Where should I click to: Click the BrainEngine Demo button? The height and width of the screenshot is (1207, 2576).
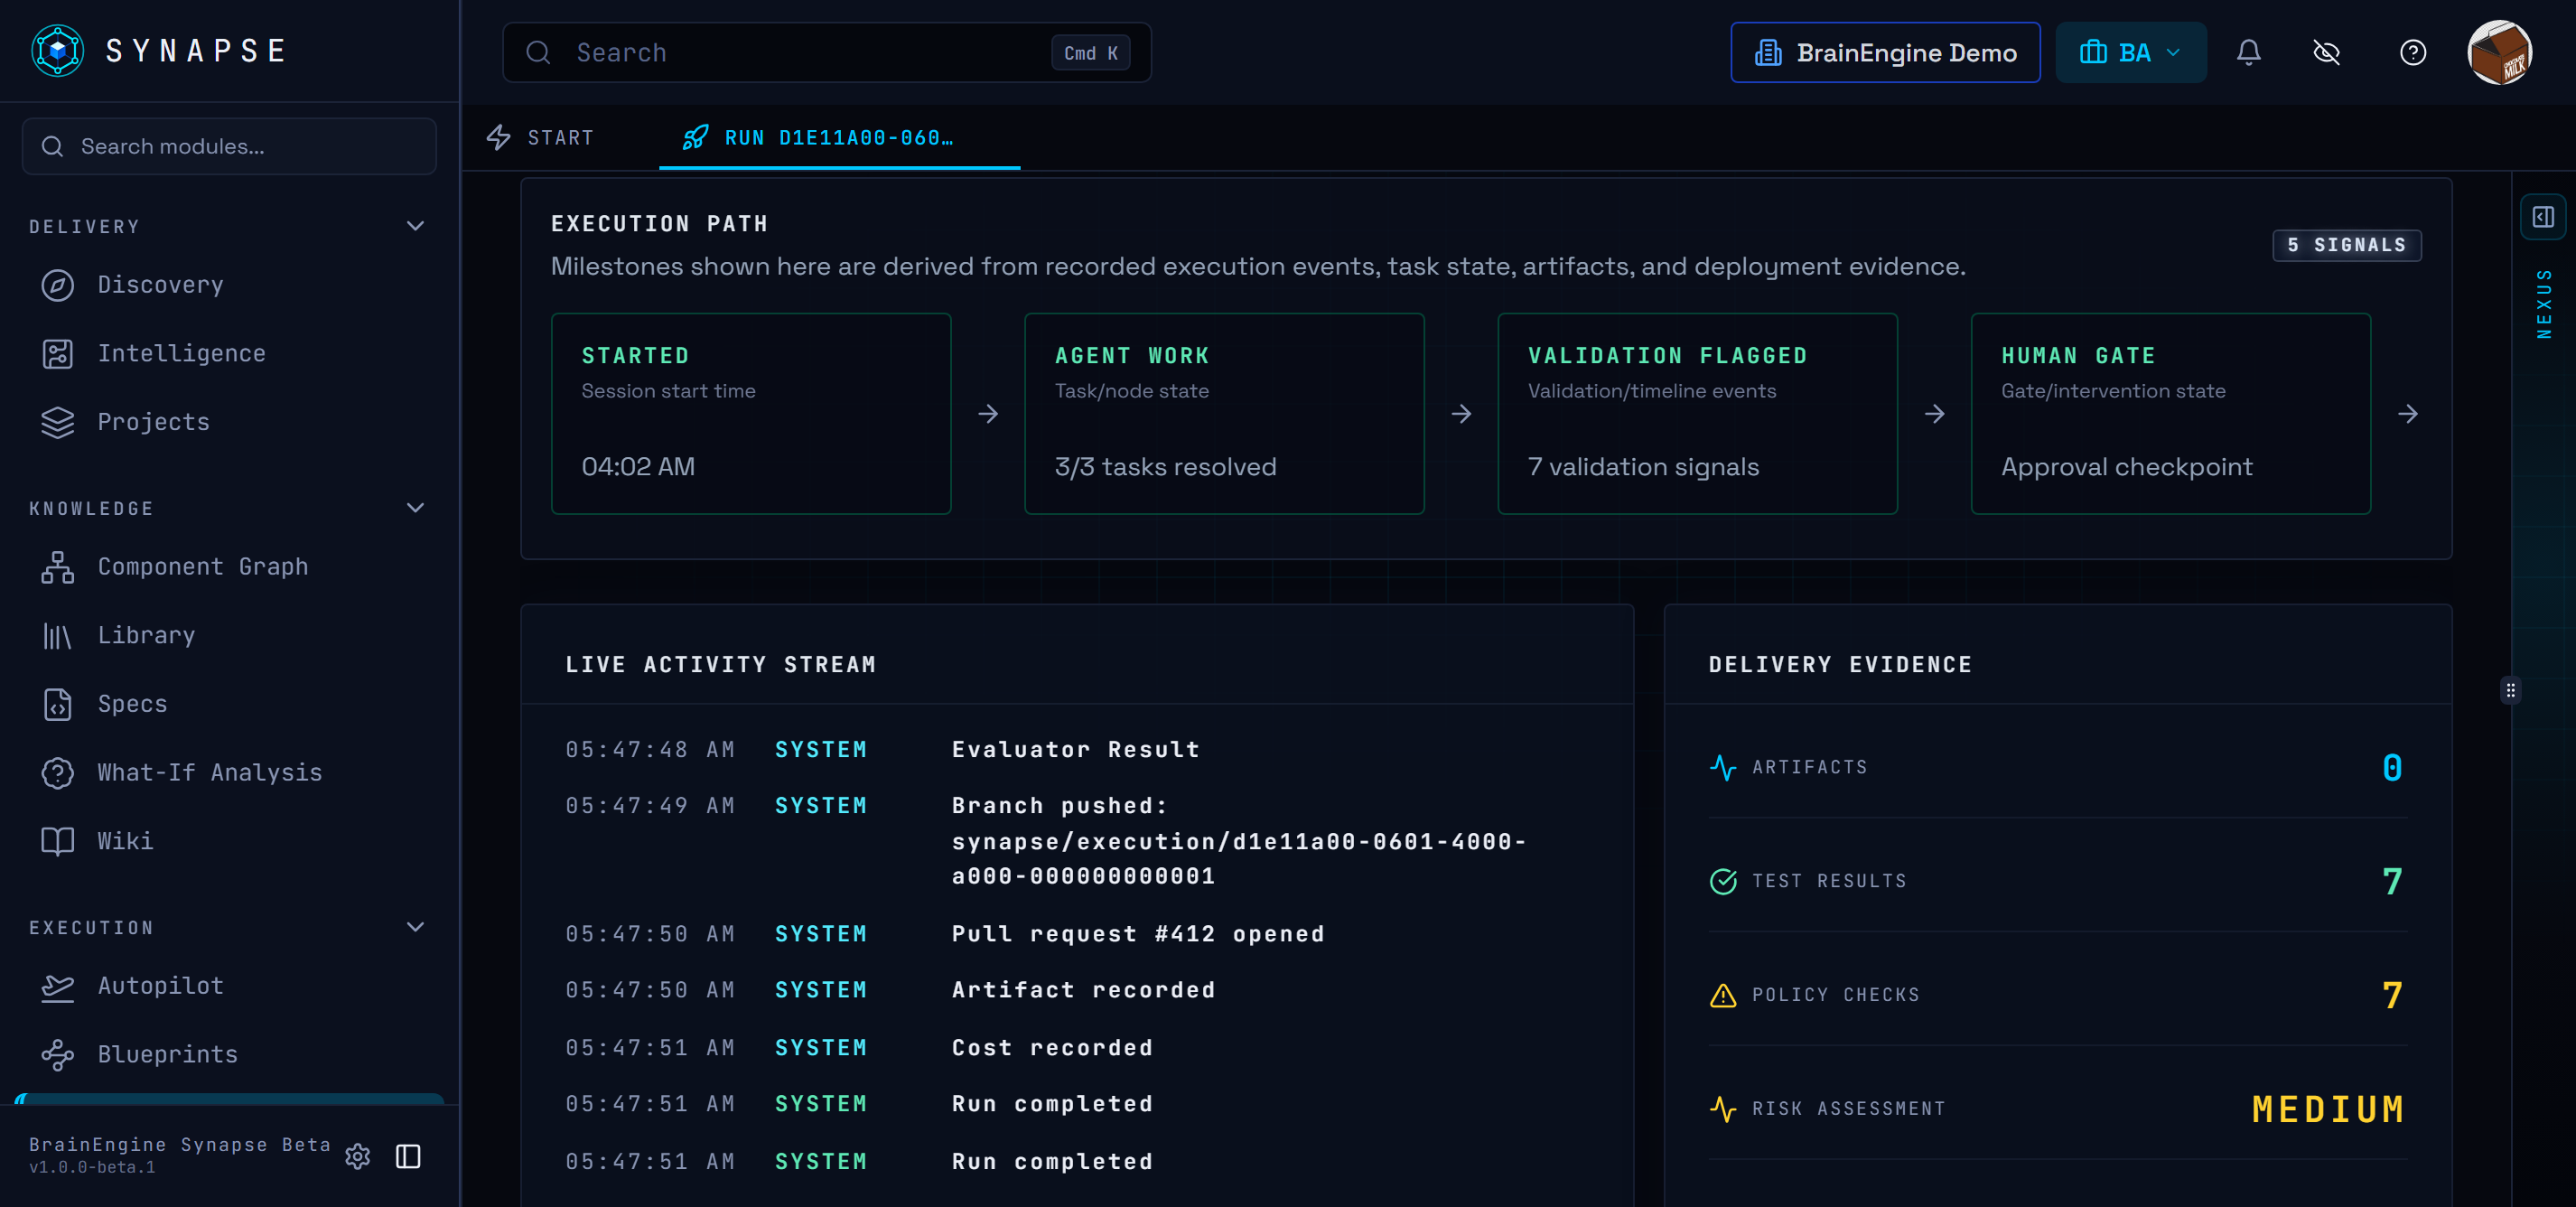(x=1885, y=52)
